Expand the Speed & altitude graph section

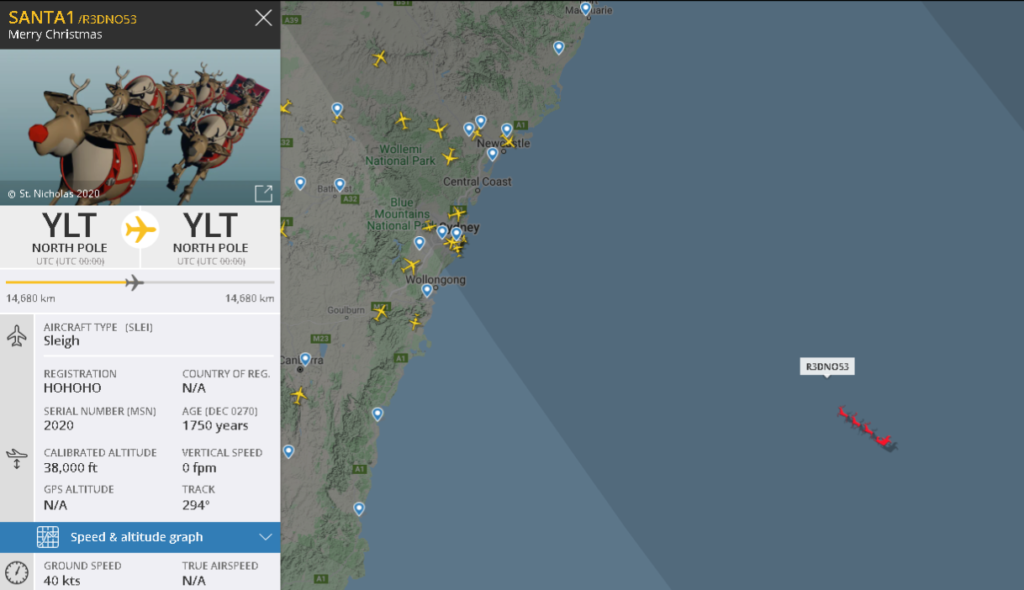tap(140, 537)
